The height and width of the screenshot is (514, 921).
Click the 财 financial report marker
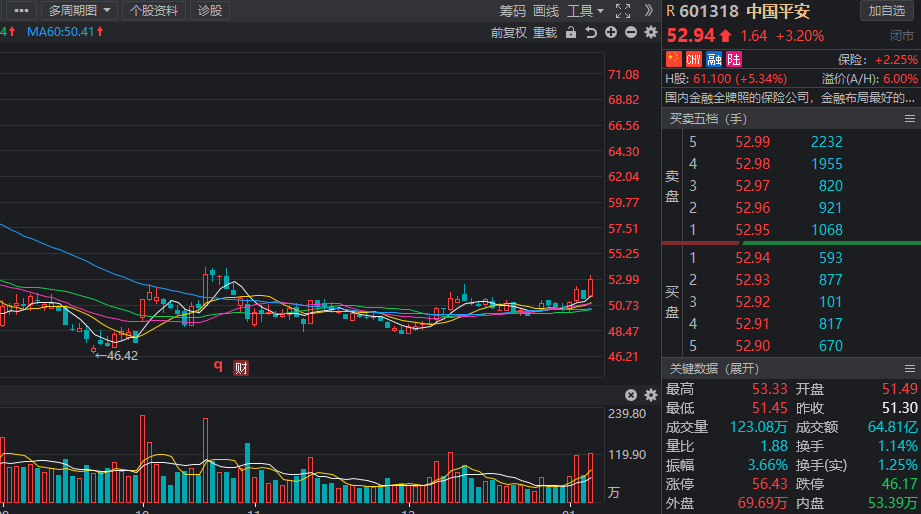pyautogui.click(x=241, y=368)
